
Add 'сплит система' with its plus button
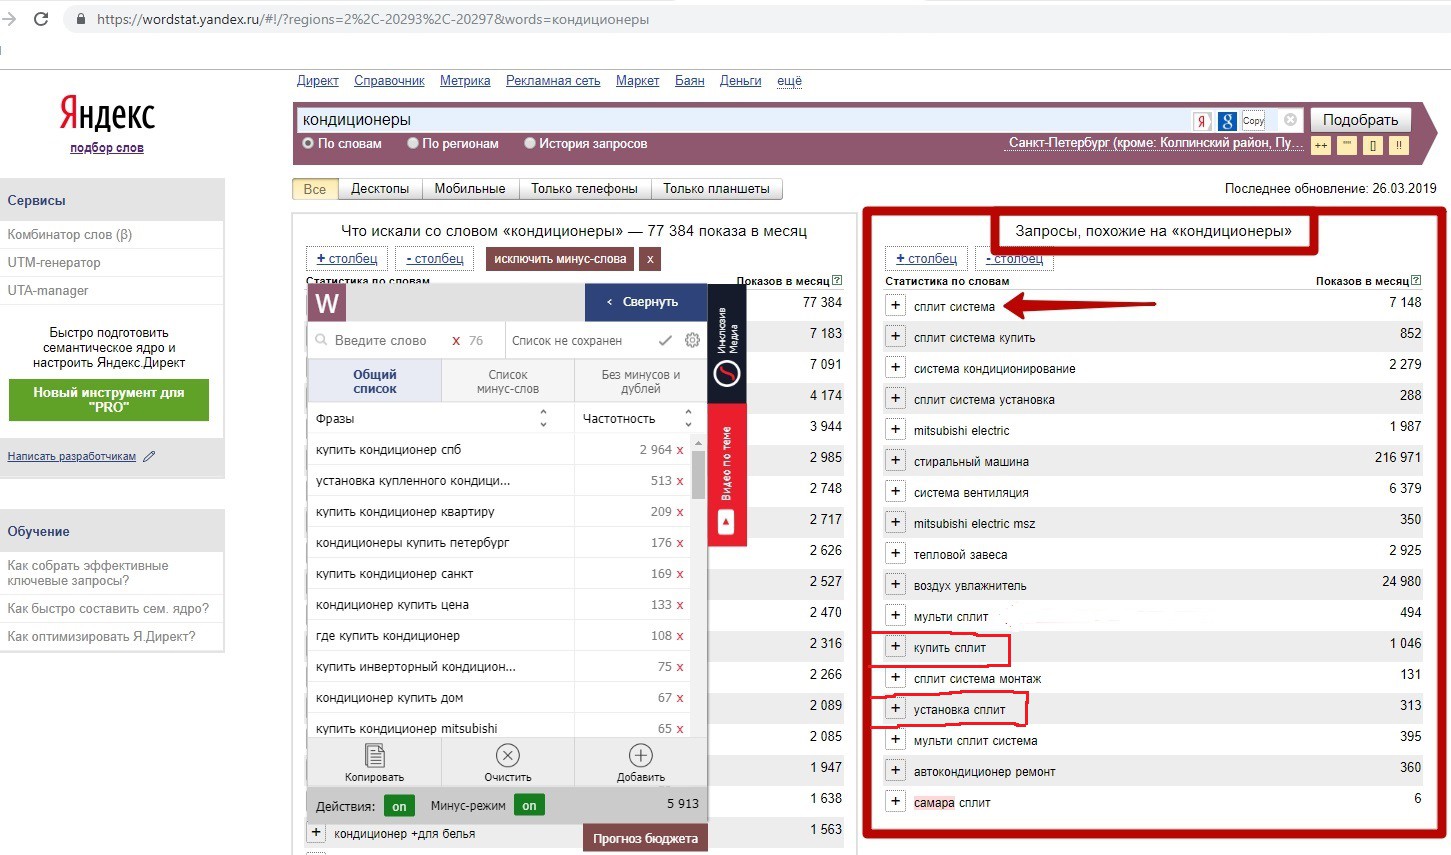click(896, 306)
